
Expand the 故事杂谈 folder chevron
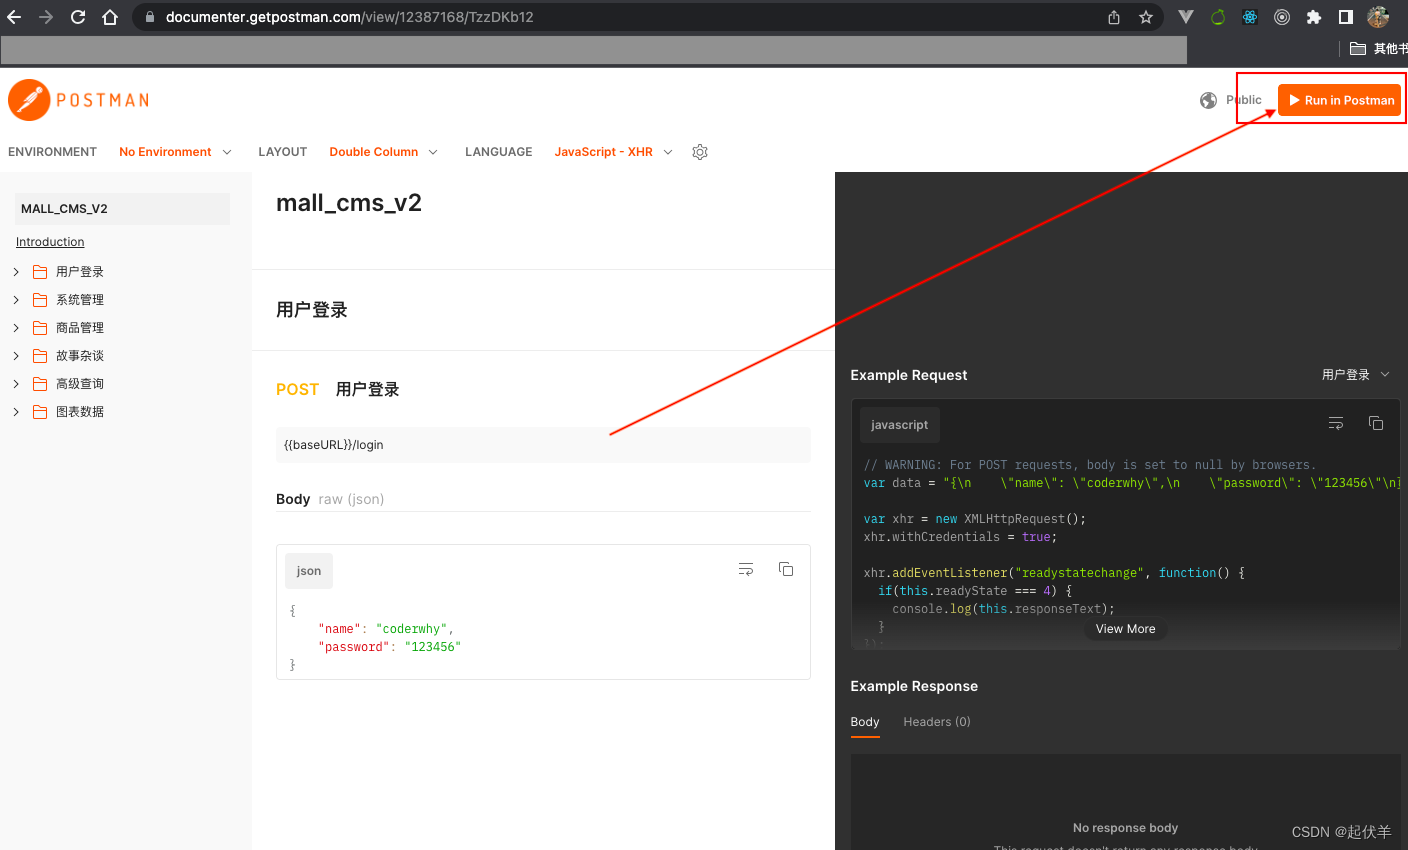point(16,356)
